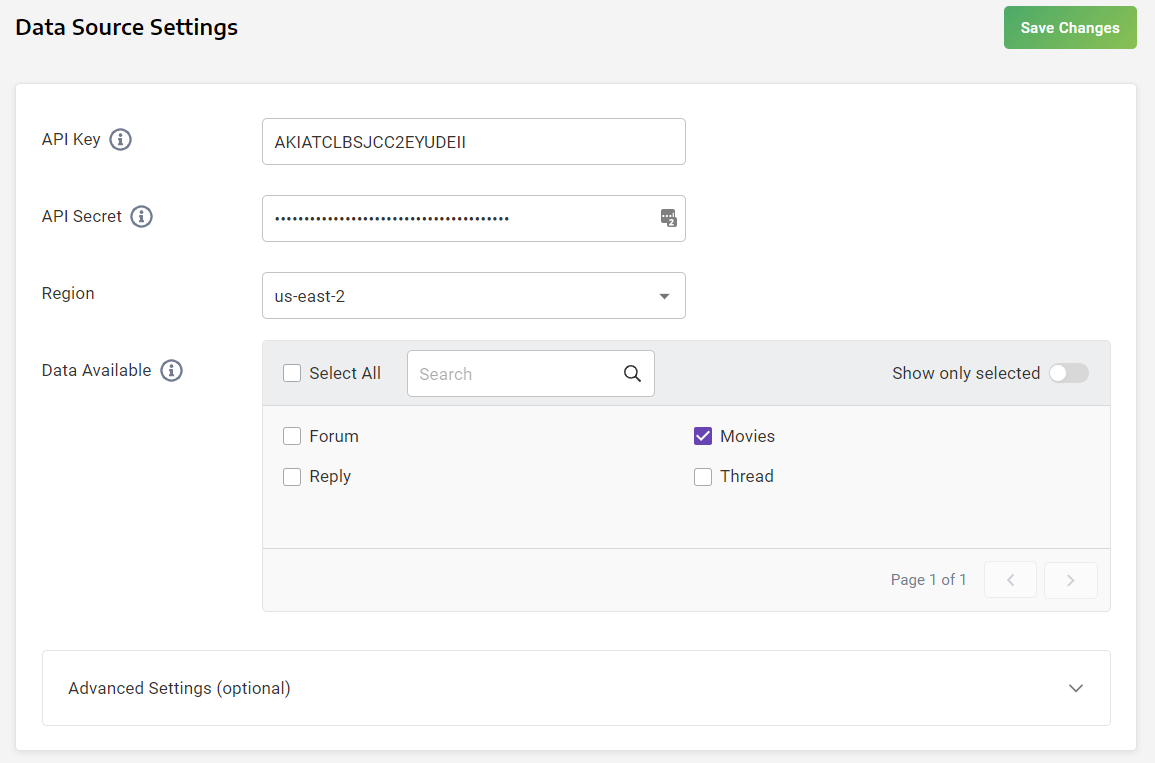Click the Data Available info icon
Image resolution: width=1155 pixels, height=763 pixels.
tap(171, 370)
